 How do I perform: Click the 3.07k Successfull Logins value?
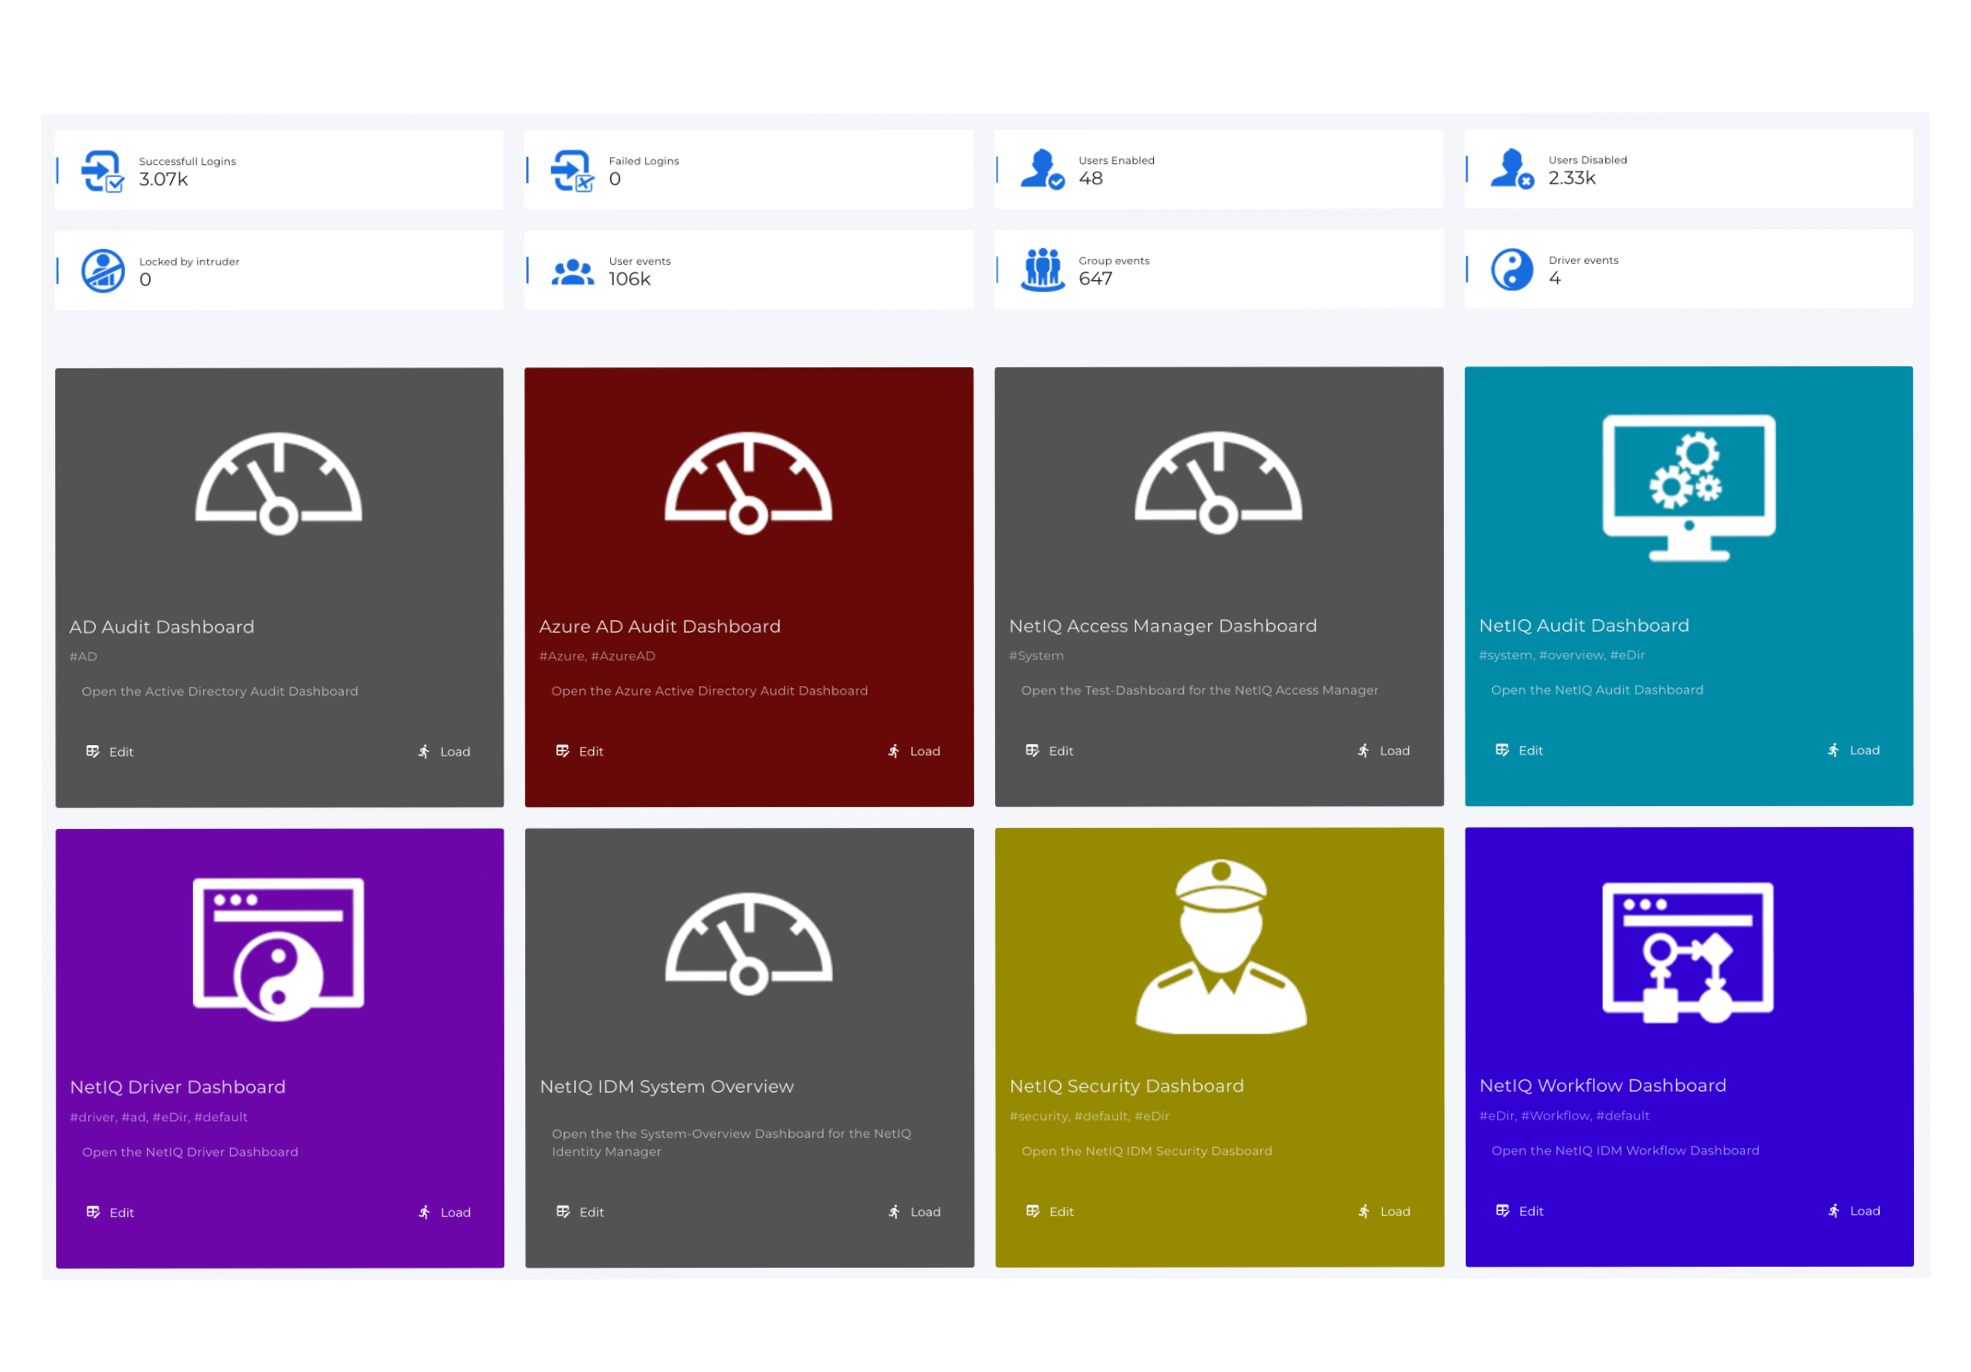[163, 180]
